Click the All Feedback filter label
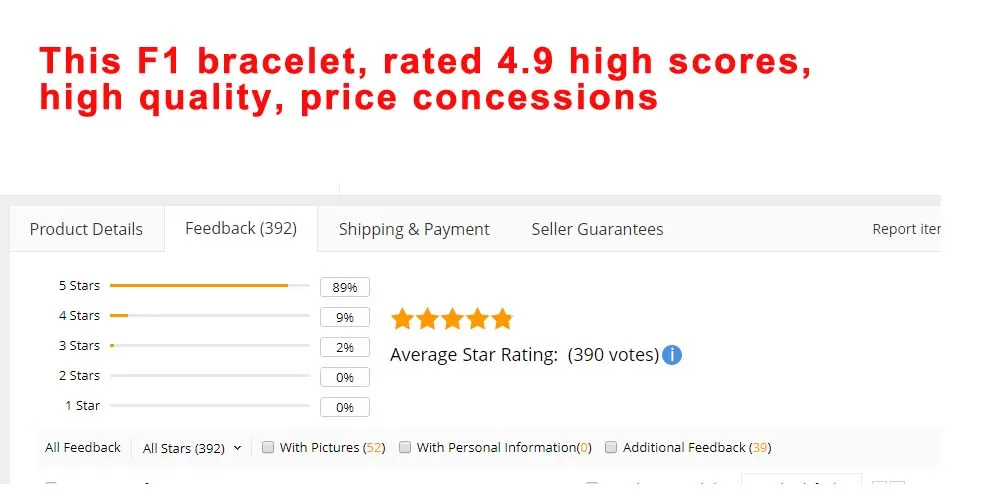1000x500 pixels. (x=83, y=448)
